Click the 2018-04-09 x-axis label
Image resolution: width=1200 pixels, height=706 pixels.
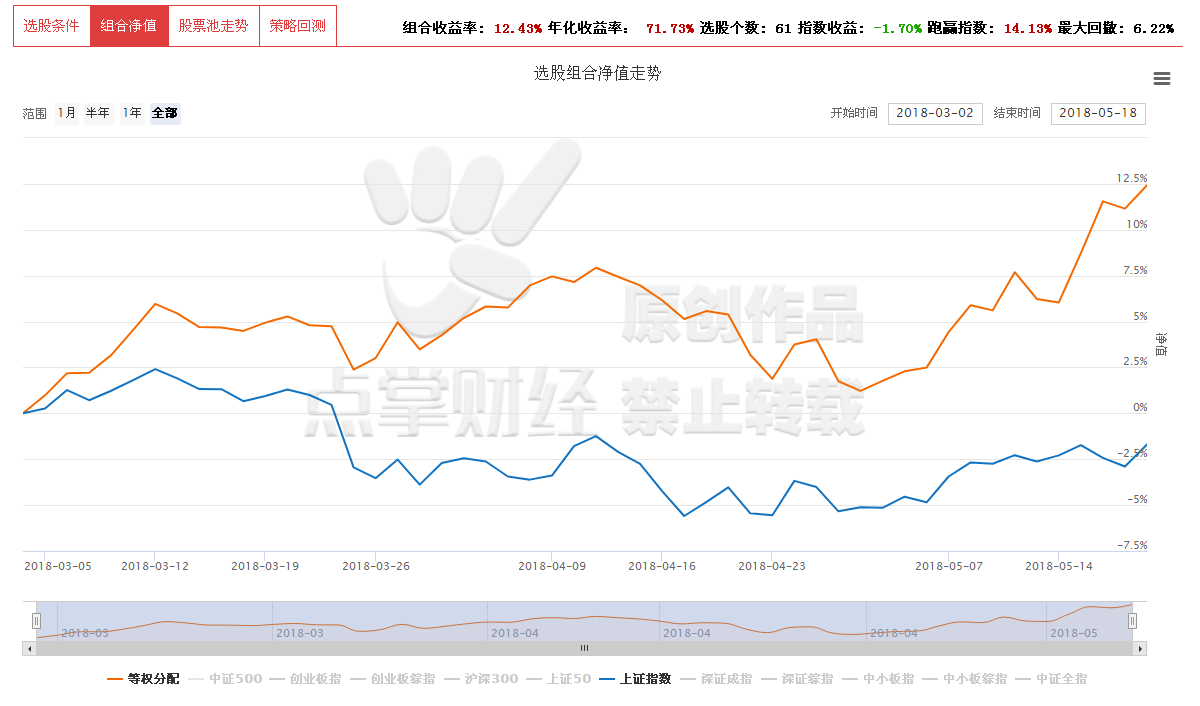552,566
